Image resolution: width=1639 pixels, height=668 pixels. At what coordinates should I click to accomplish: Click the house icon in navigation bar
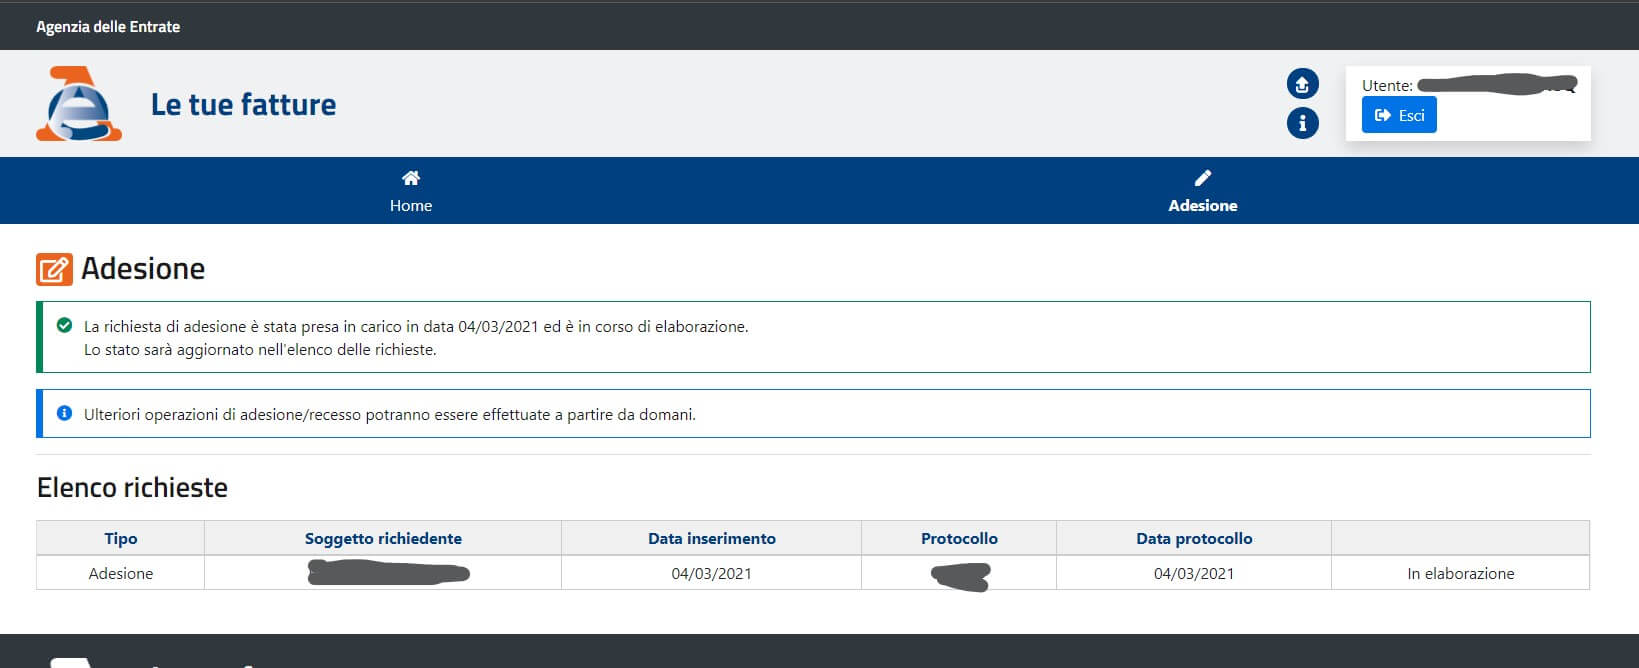pyautogui.click(x=411, y=178)
